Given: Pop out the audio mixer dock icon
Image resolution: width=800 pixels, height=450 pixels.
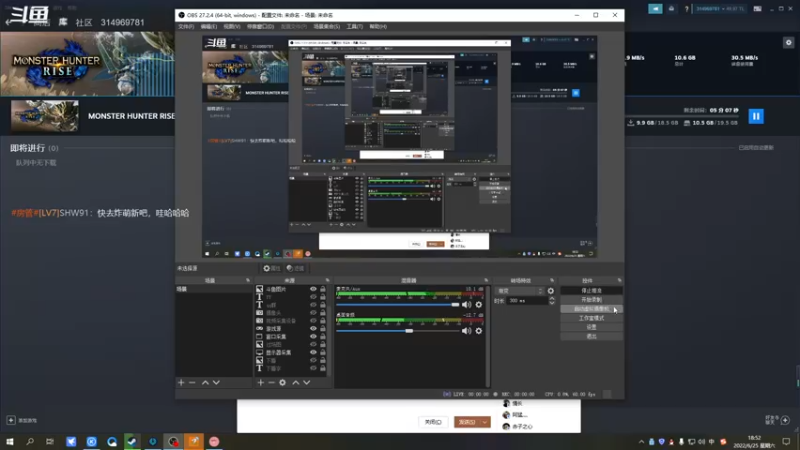Looking at the screenshot, I should click(x=486, y=280).
